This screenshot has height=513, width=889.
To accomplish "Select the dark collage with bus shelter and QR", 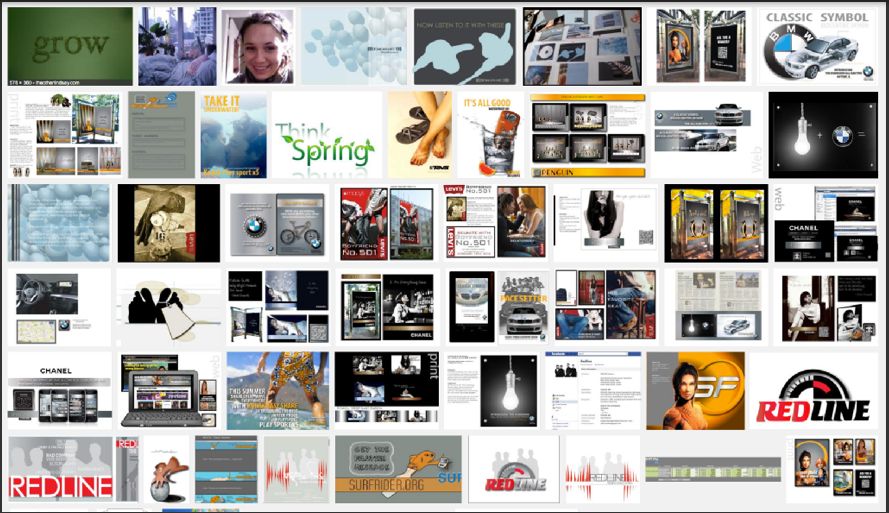I will point(278,308).
